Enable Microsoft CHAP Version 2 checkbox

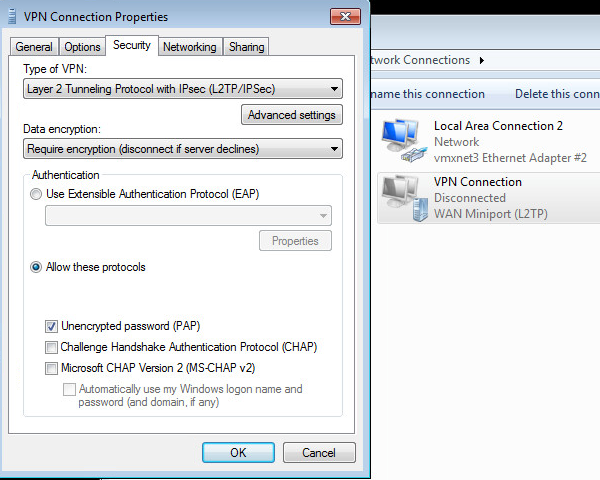pyautogui.click(x=51, y=368)
